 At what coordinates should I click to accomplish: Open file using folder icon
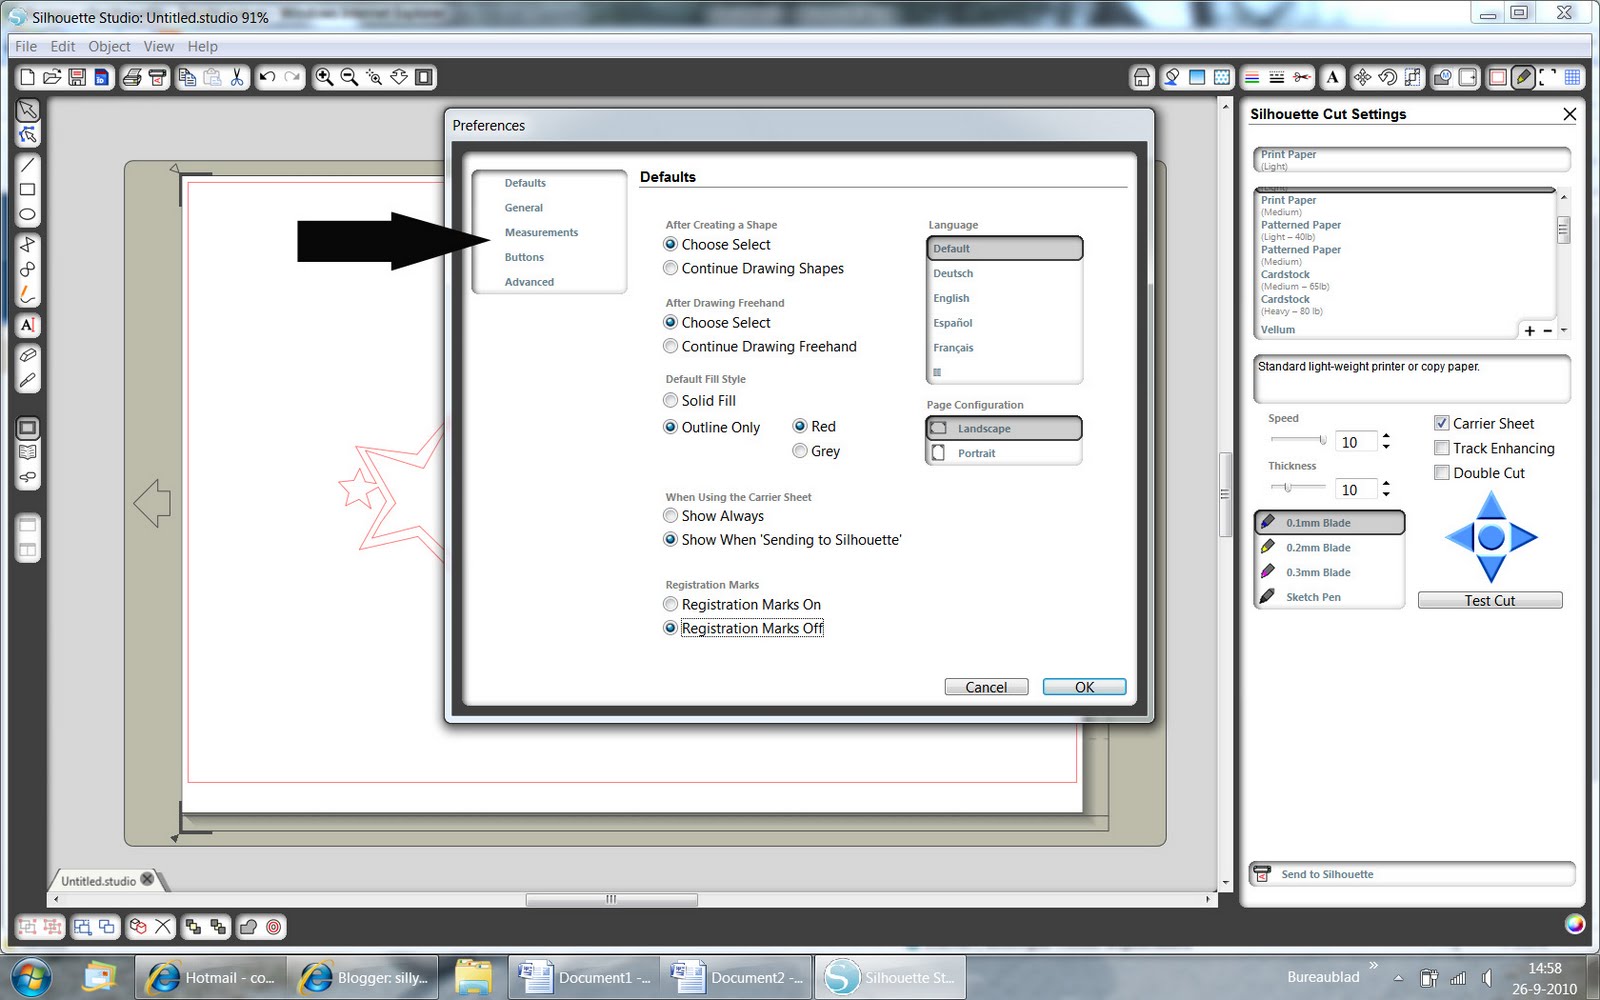(x=52, y=77)
